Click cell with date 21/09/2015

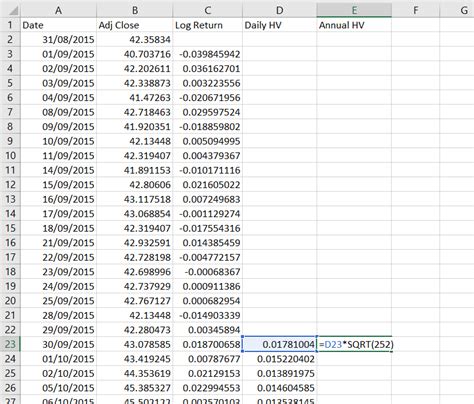click(x=58, y=242)
